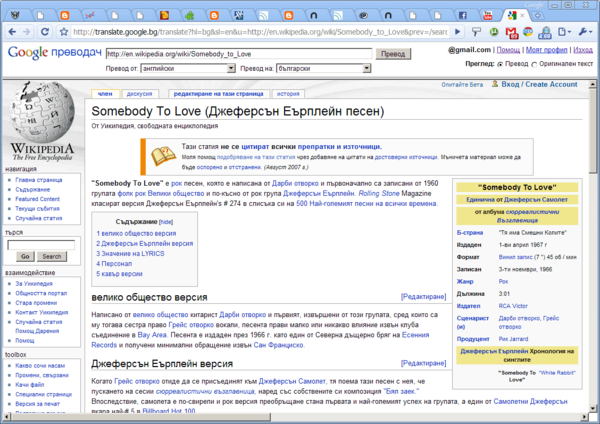Click the horizontal scrollbar right arrow
600x424 pixels.
(584, 416)
